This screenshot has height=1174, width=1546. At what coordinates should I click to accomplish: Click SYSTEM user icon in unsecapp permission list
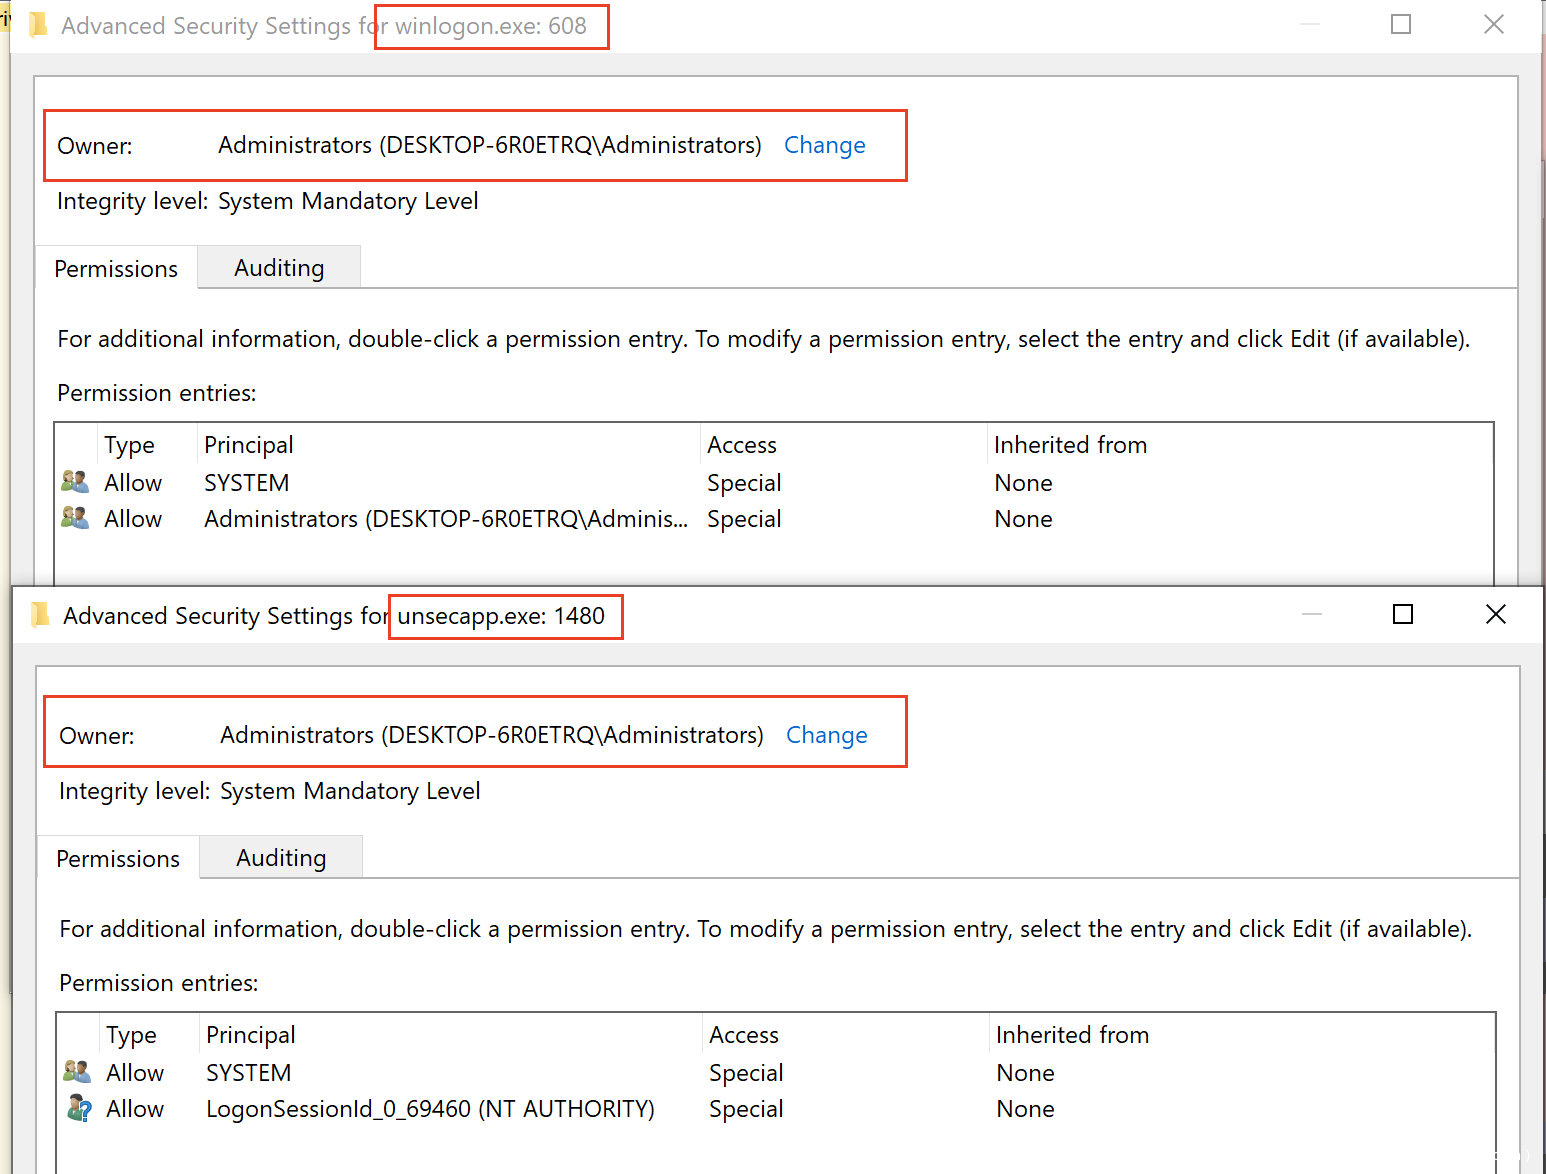click(x=77, y=1072)
